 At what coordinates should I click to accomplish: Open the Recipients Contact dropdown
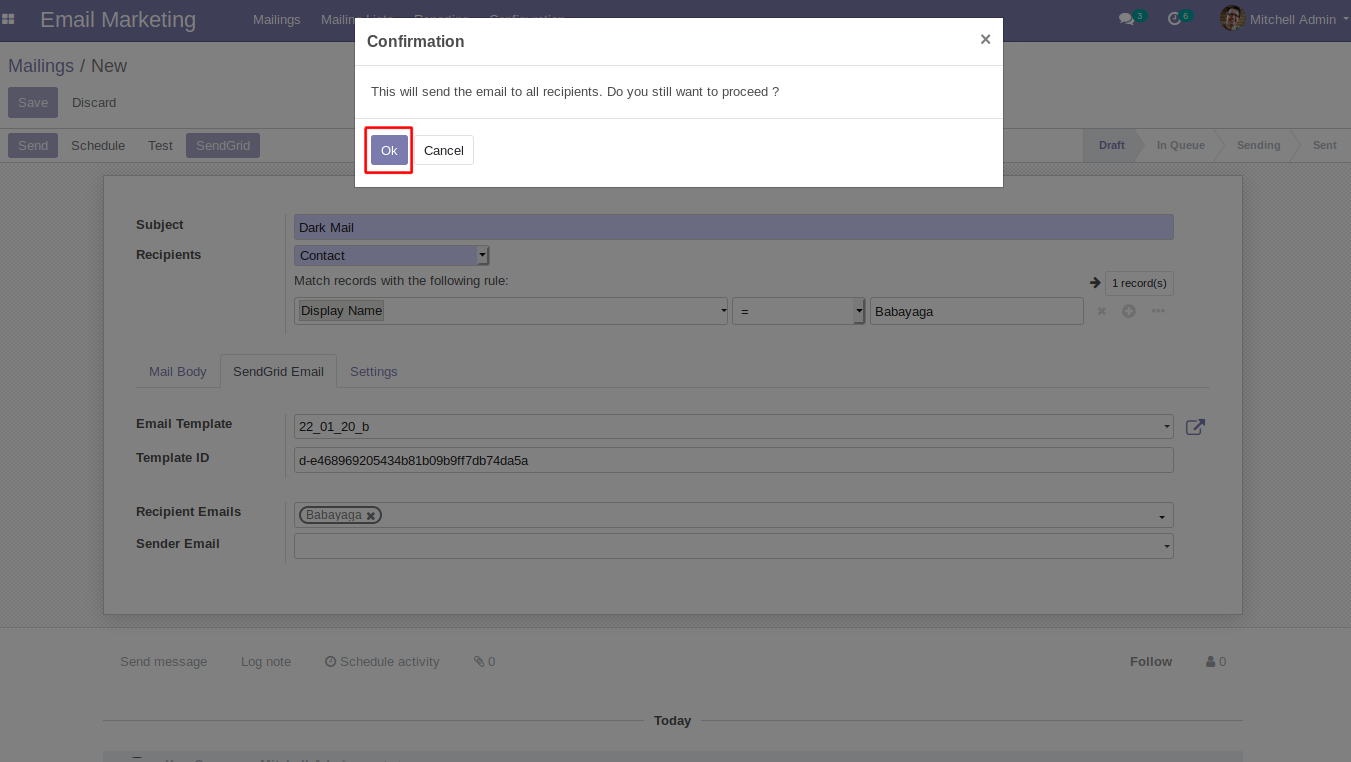tap(391, 256)
